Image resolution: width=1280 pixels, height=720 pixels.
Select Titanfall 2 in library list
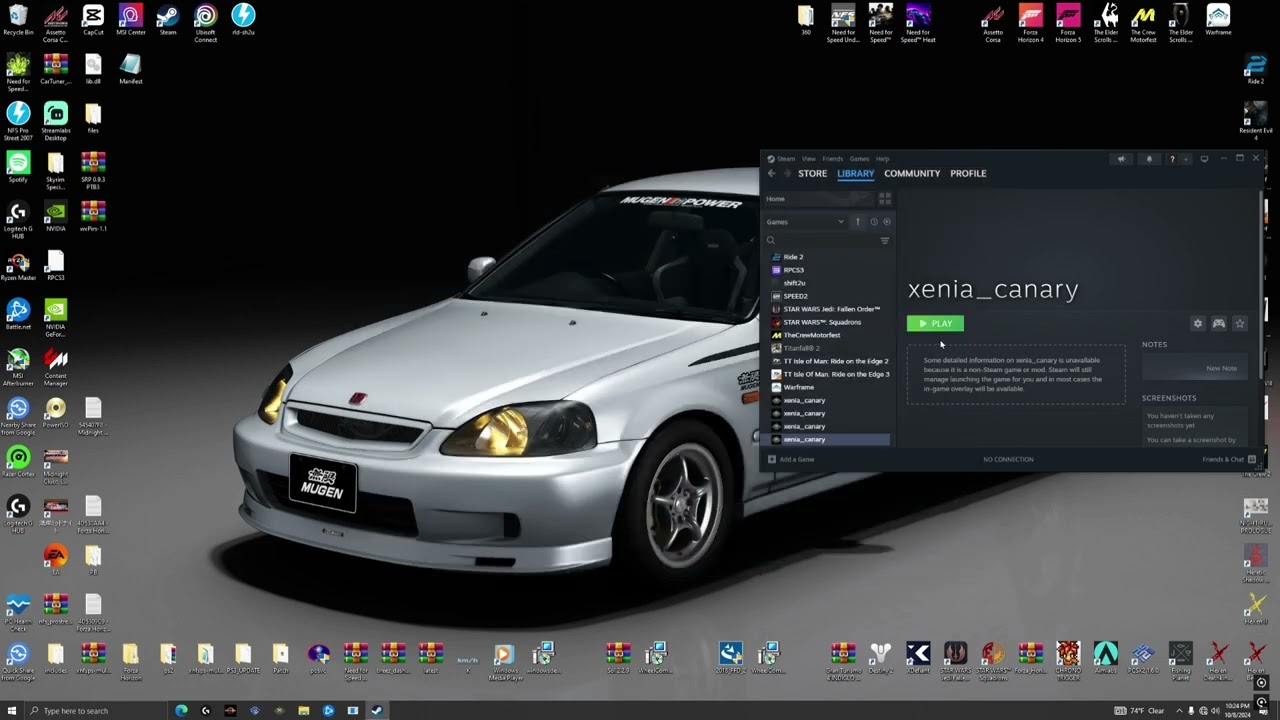point(829,348)
